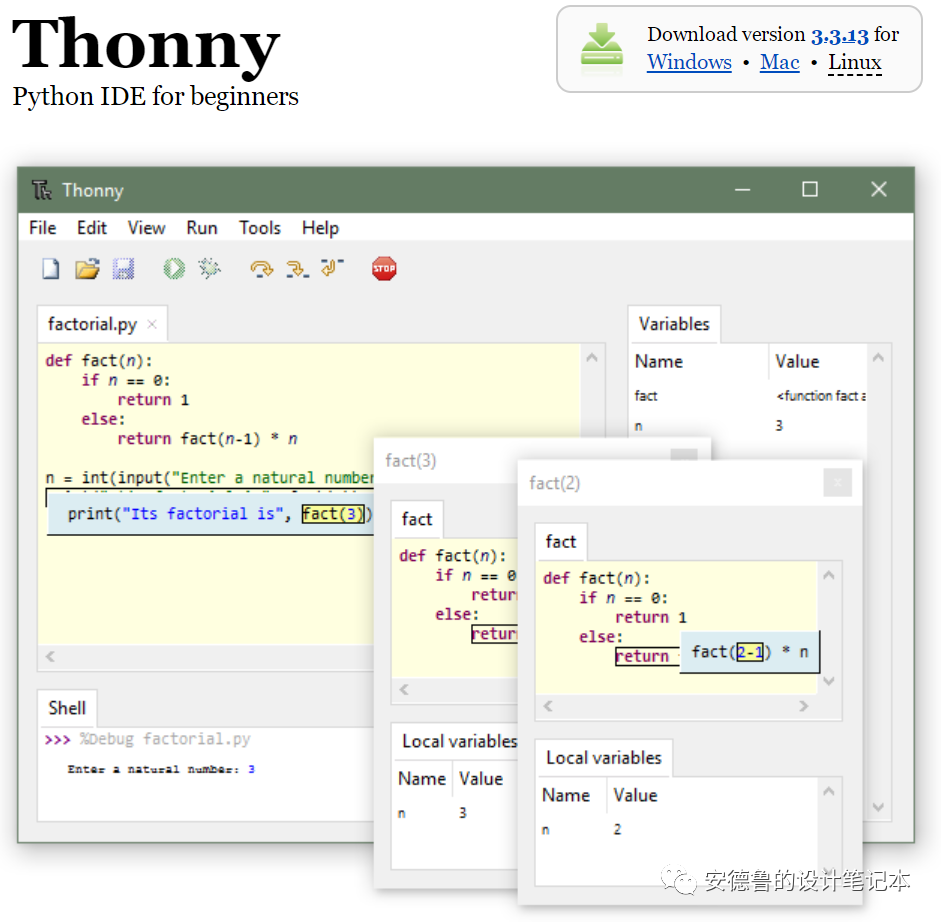This screenshot has width=941, height=922.
Task: Click the fact(3) window title
Action: 410,460
